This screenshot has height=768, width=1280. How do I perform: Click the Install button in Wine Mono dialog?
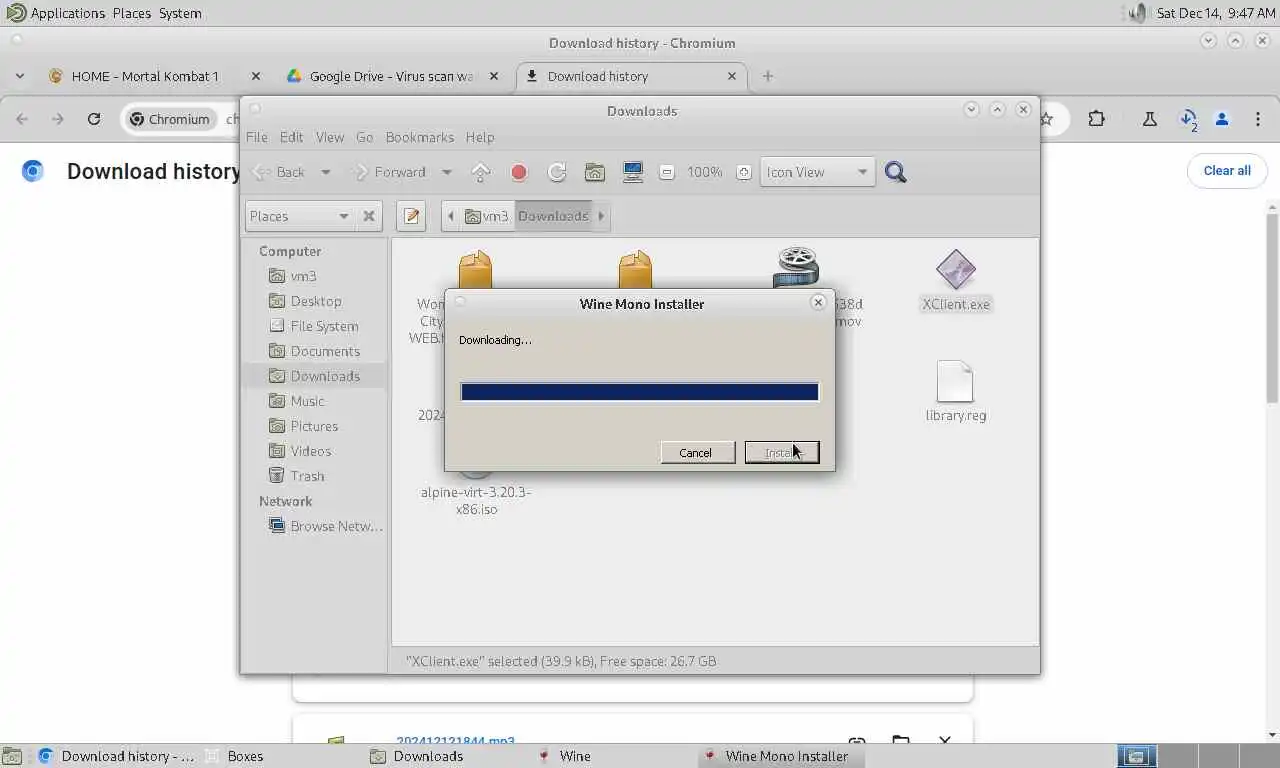pyautogui.click(x=782, y=453)
